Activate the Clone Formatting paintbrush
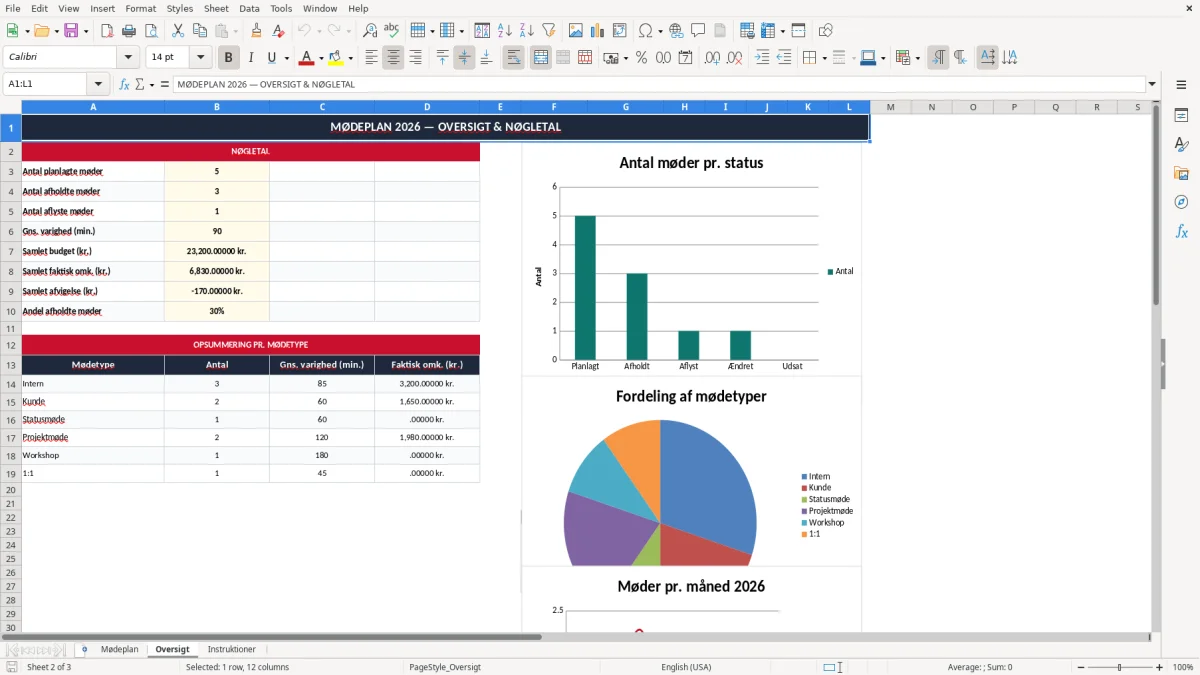 (257, 31)
